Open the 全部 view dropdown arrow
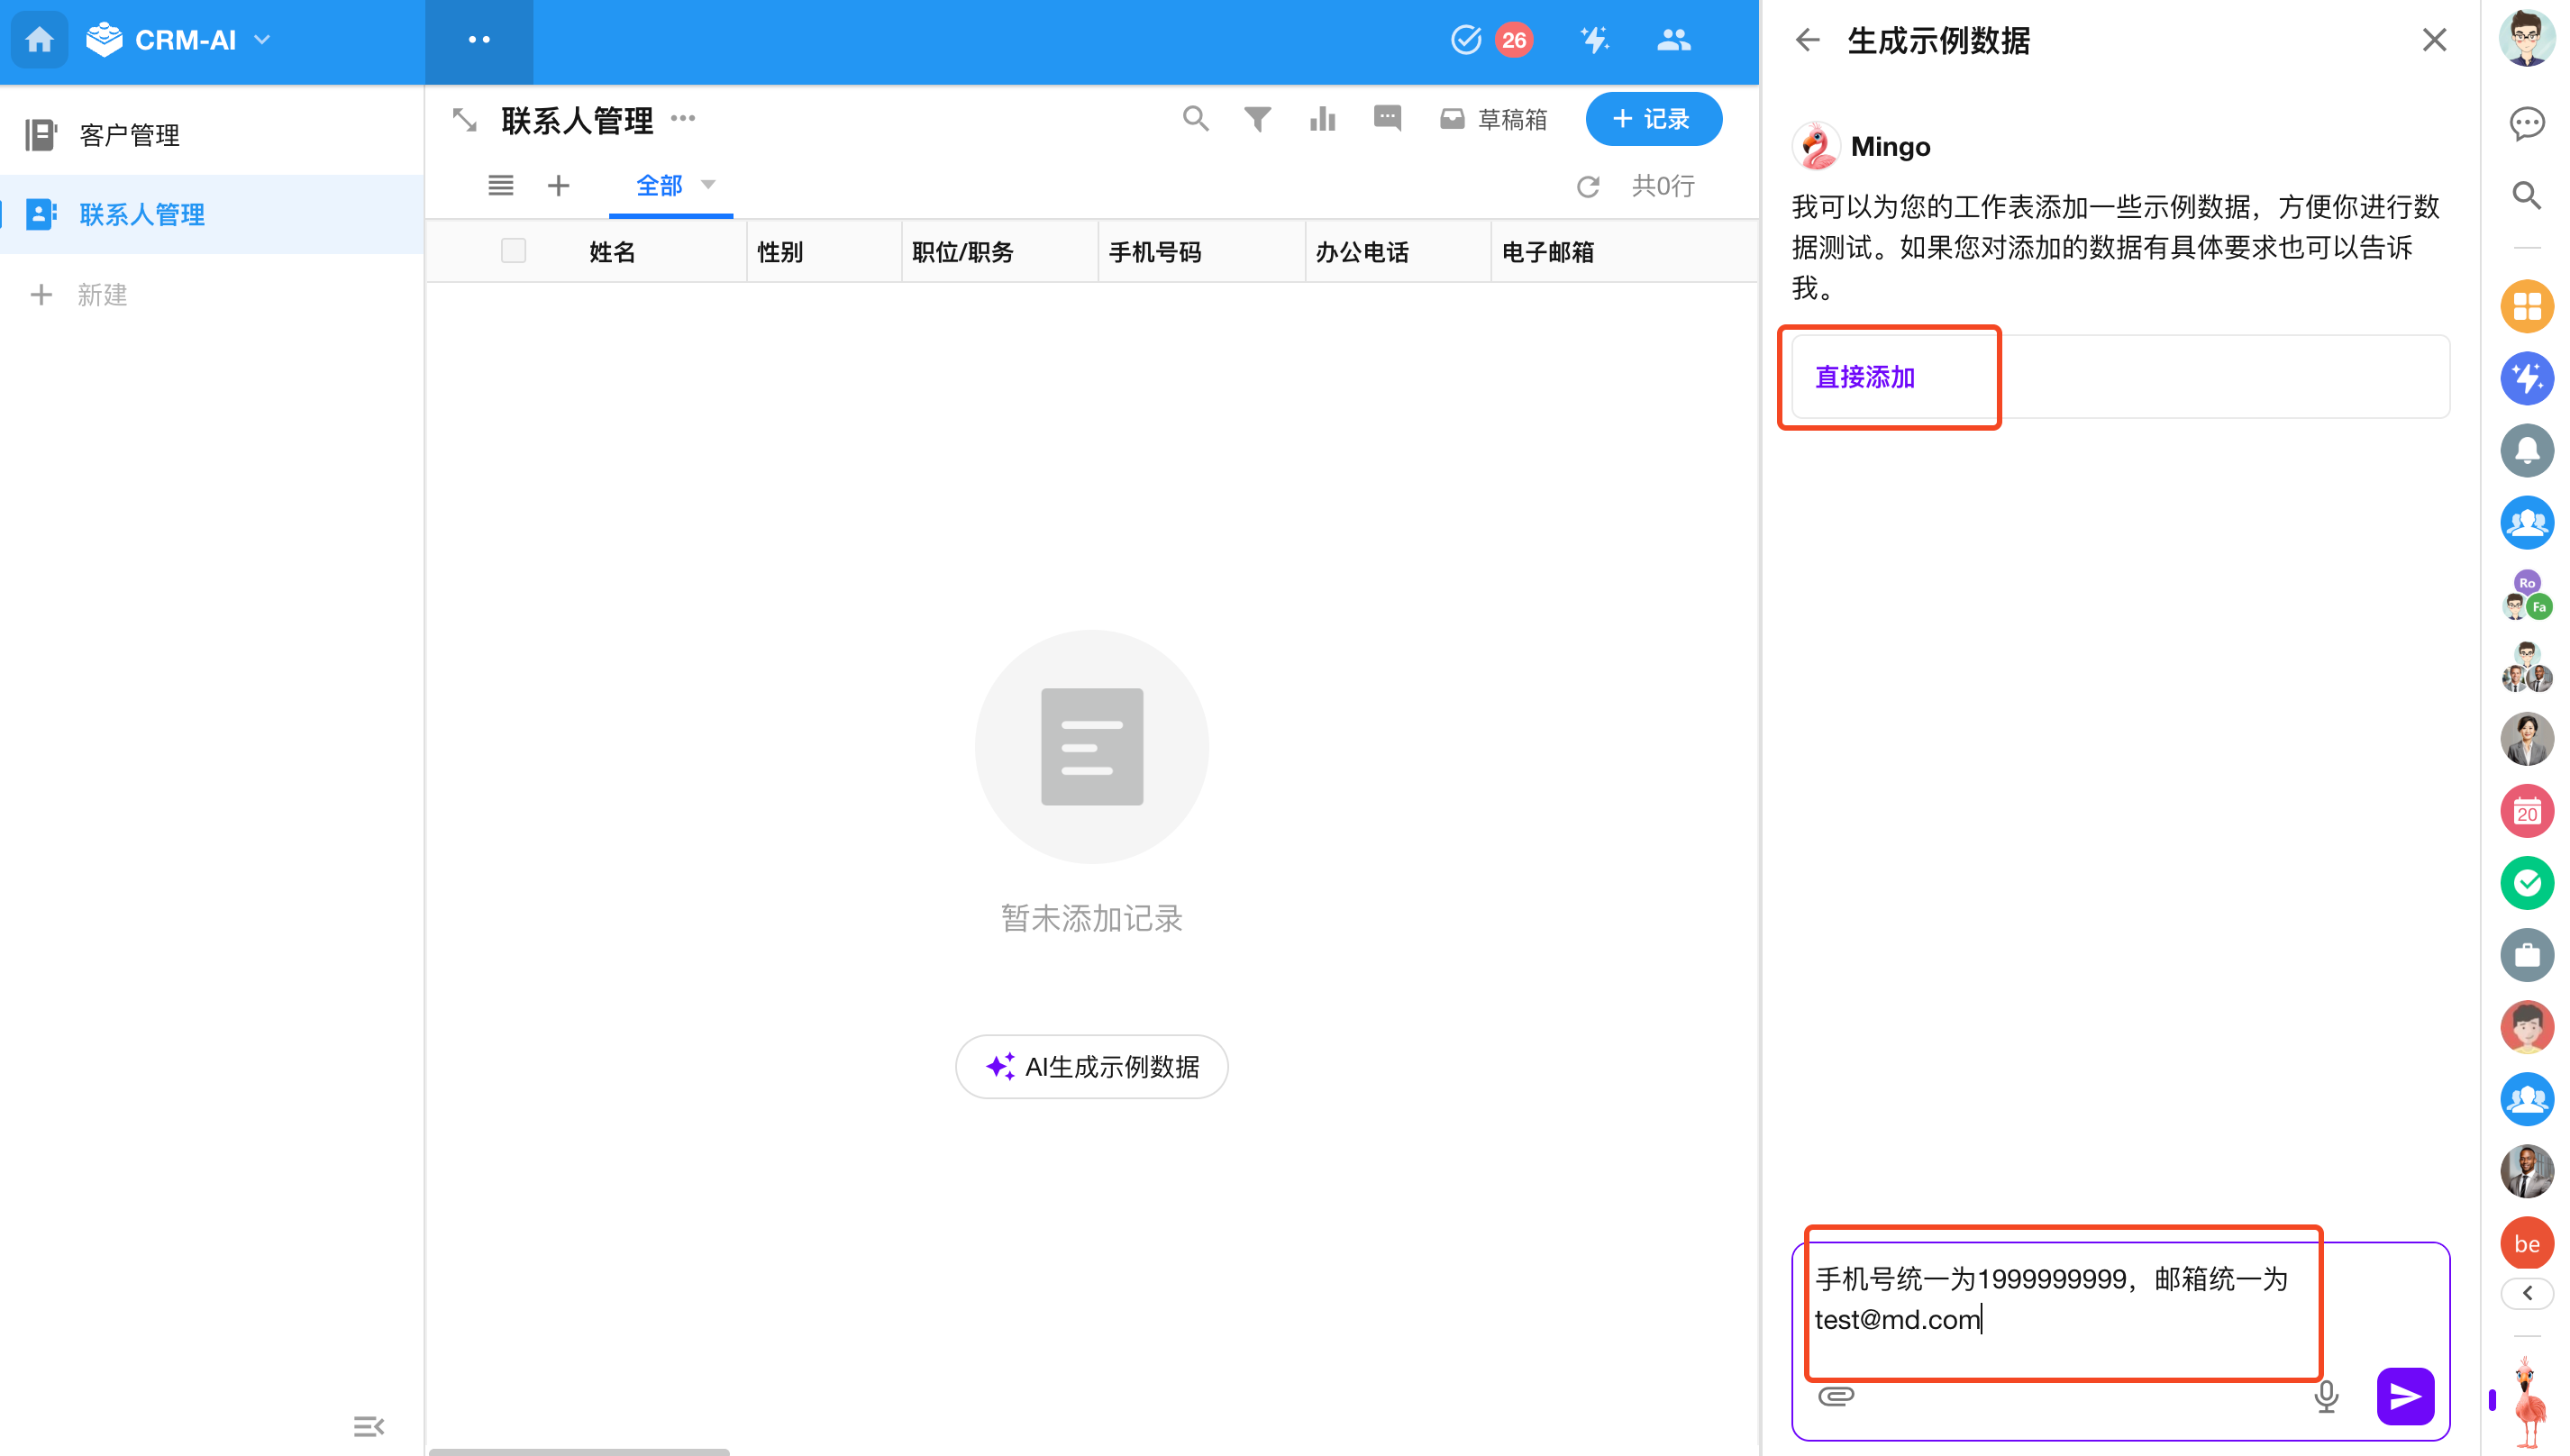The image size is (2570, 1456). pyautogui.click(x=708, y=185)
